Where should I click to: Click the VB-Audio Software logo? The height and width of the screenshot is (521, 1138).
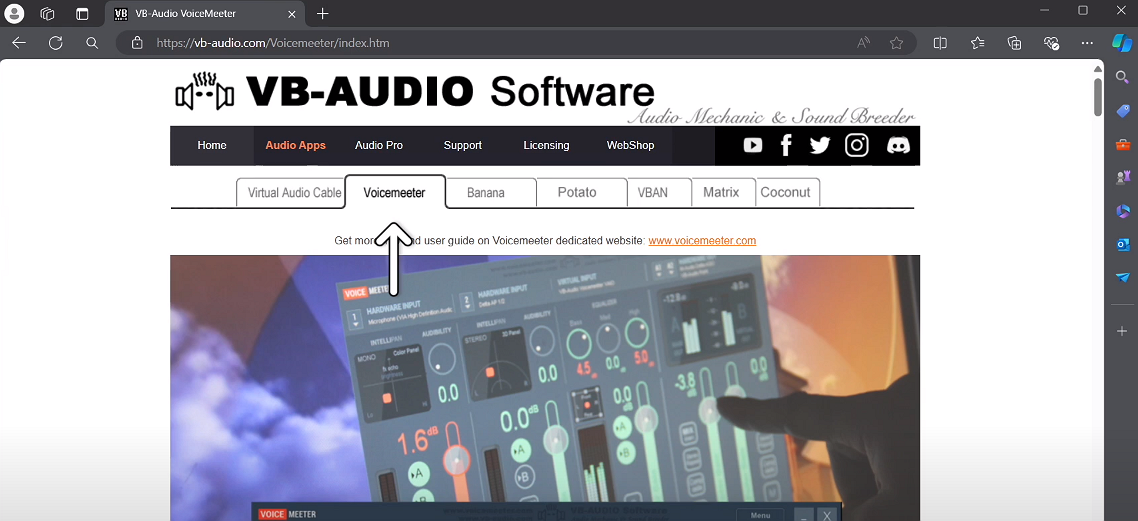[x=415, y=92]
